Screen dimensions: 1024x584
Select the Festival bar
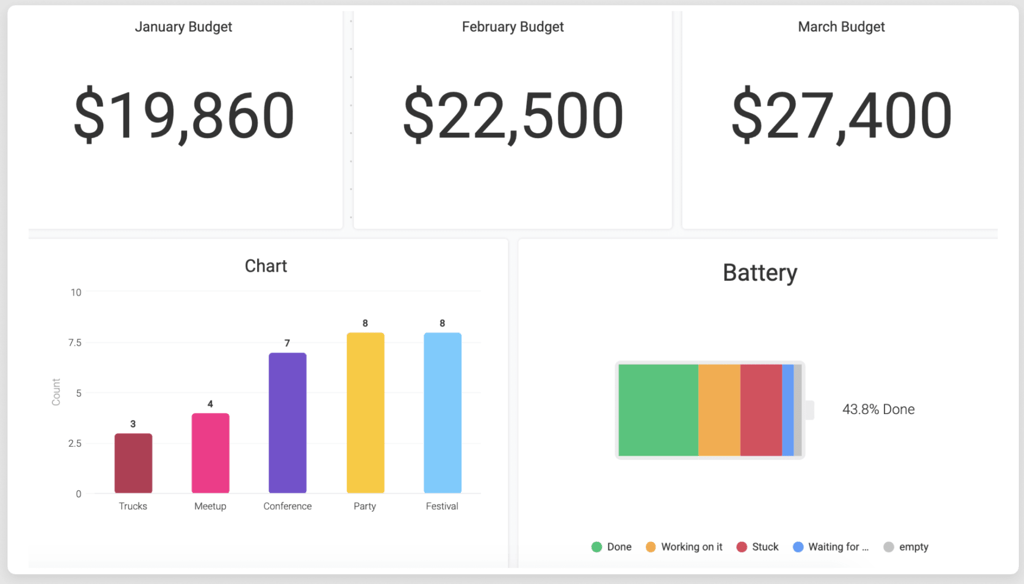pyautogui.click(x=442, y=410)
